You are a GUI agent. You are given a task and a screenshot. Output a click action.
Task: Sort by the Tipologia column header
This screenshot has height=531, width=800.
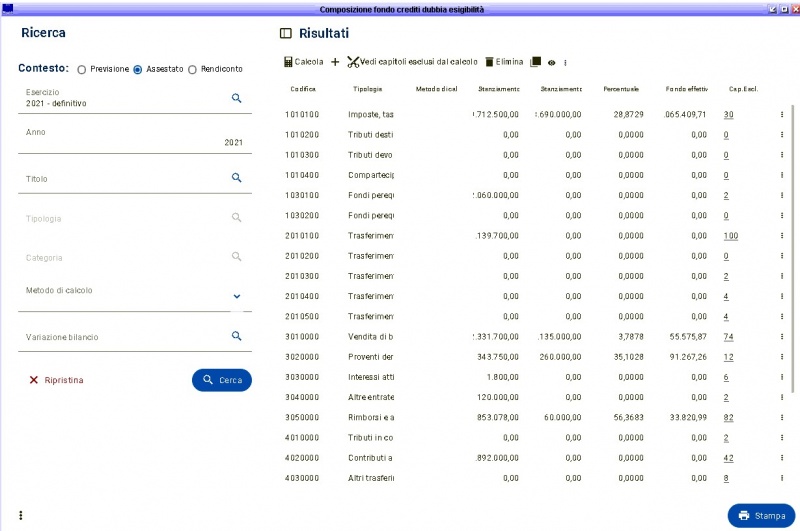pos(367,89)
